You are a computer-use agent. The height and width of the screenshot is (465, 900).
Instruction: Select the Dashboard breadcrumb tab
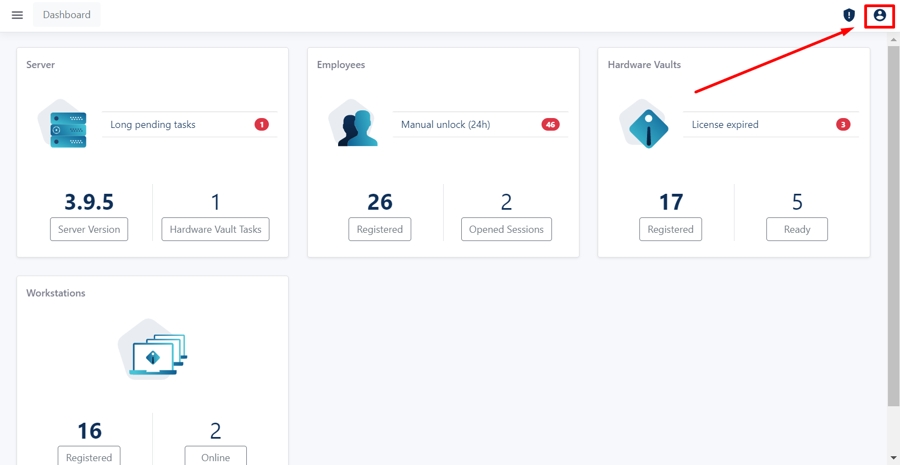click(x=67, y=15)
